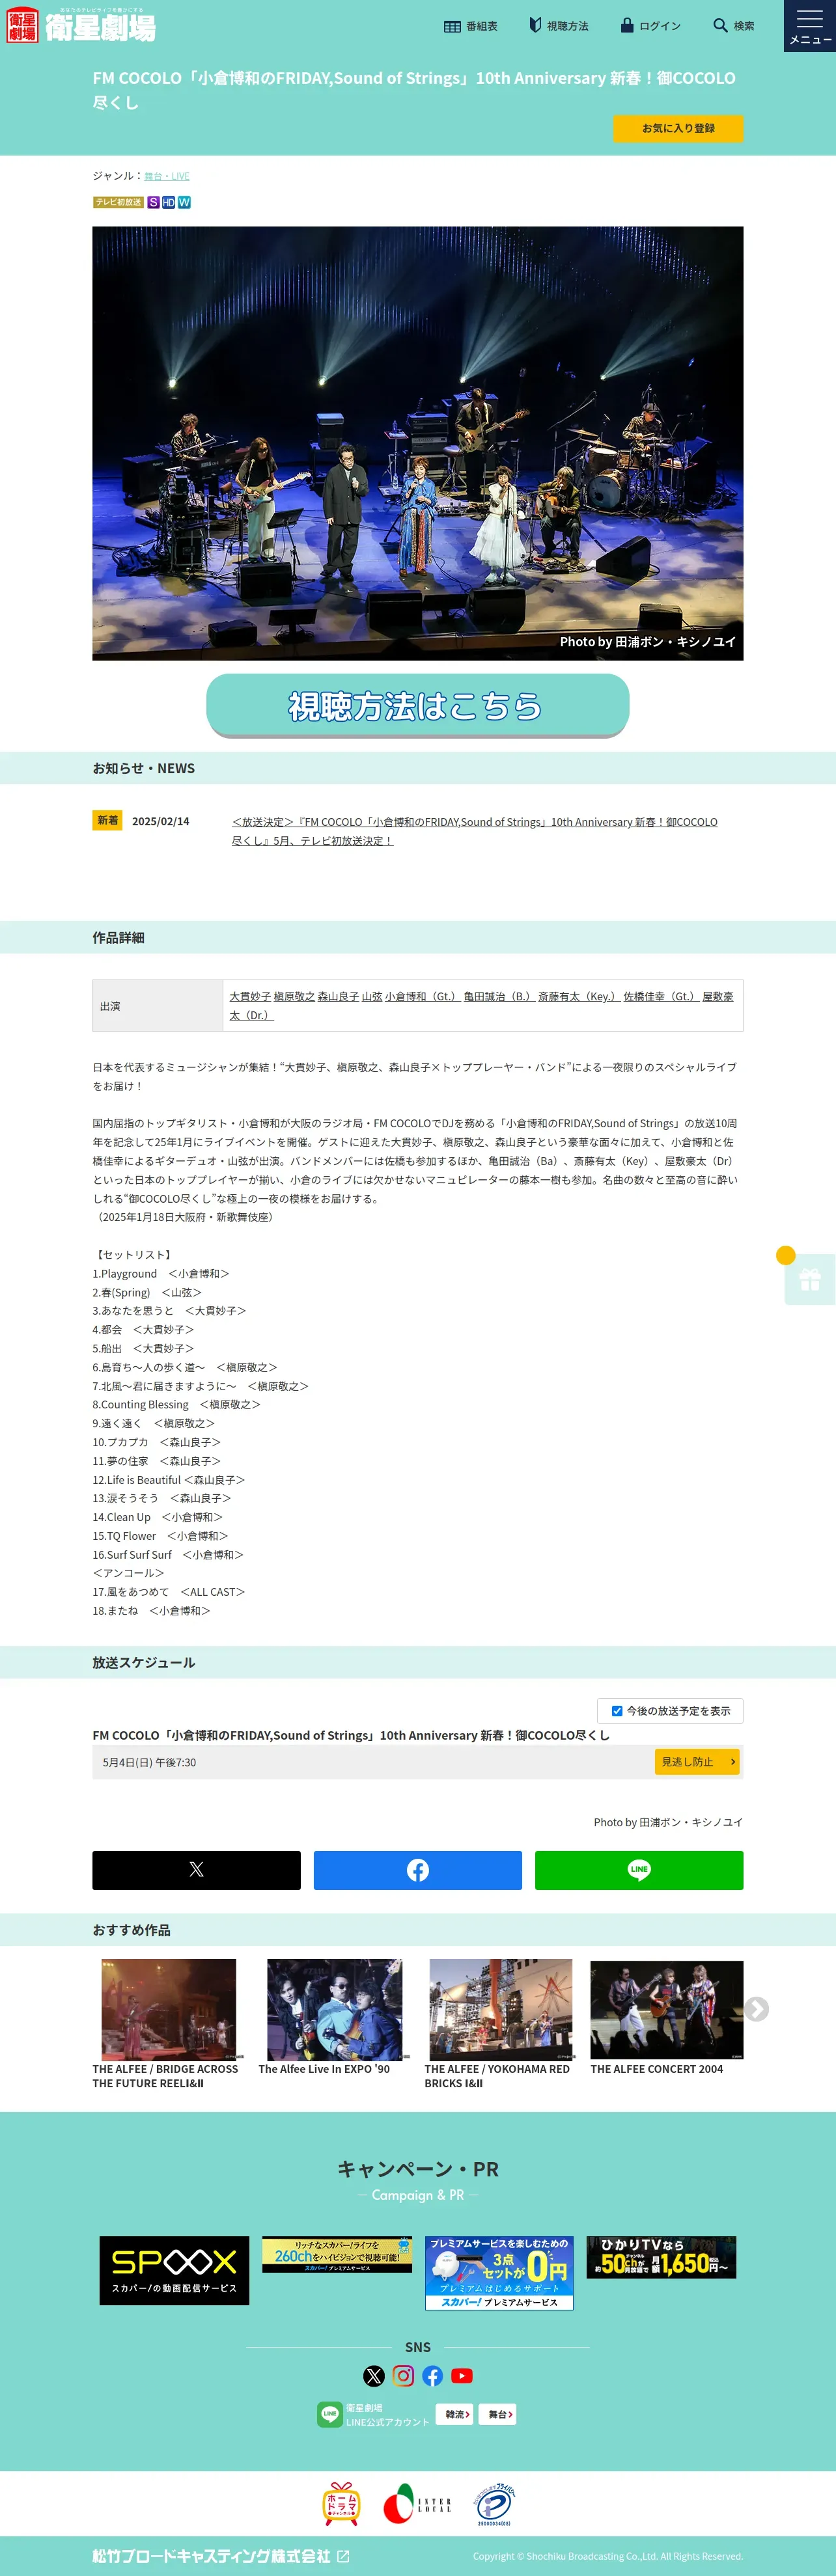The height and width of the screenshot is (2576, 836).
Task: Open the Instagram icon in the SNS section
Action: coord(403,2376)
